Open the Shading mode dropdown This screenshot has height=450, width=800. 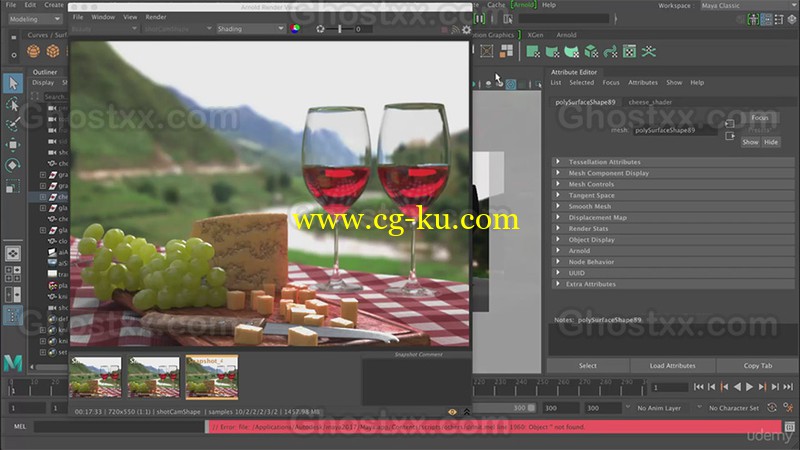point(250,29)
